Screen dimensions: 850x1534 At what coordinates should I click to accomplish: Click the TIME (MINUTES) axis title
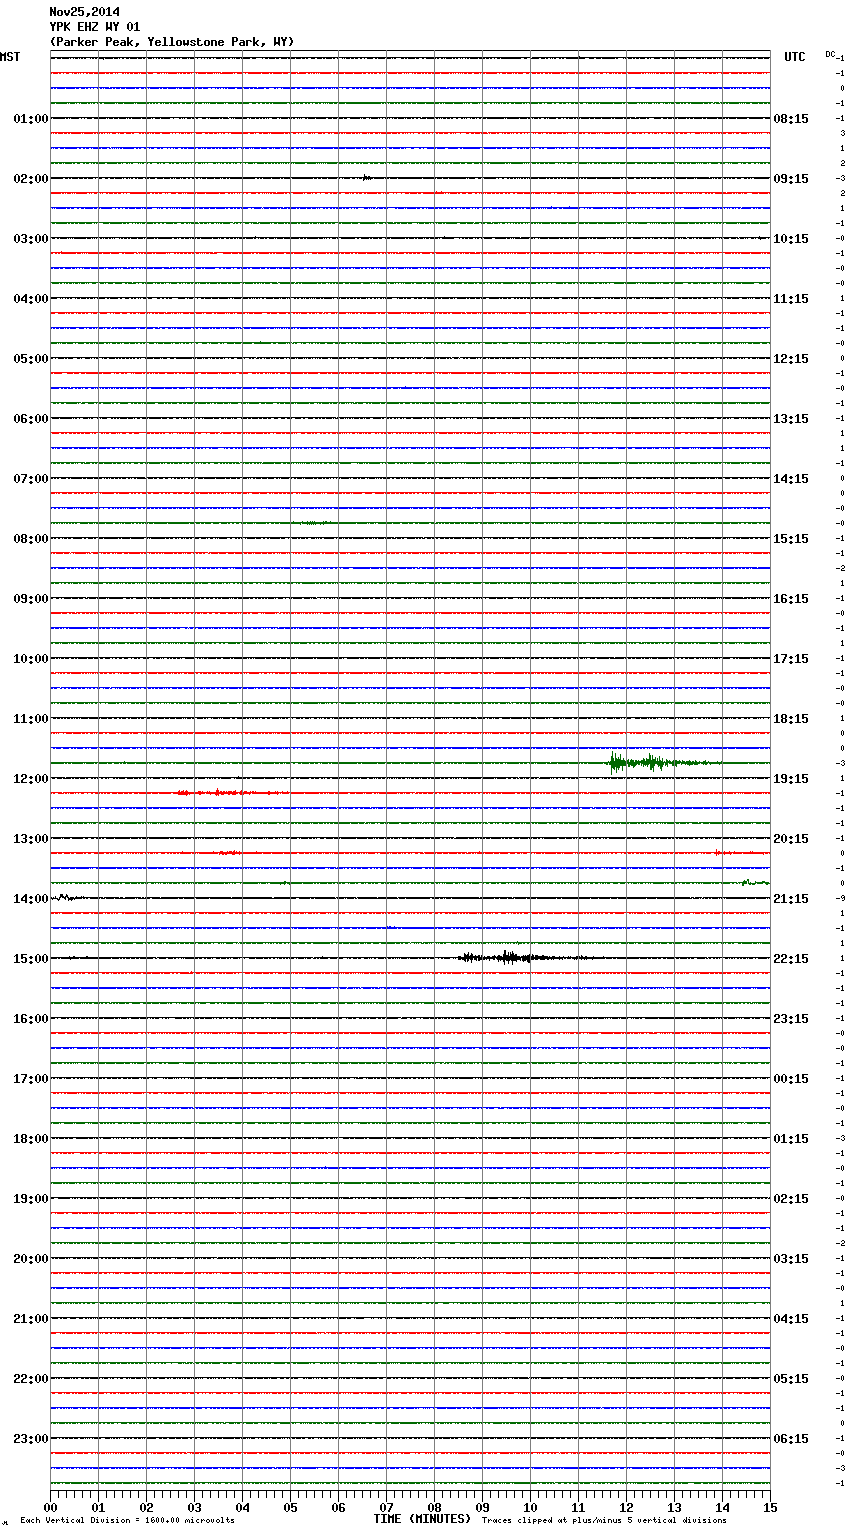tap(422, 1519)
